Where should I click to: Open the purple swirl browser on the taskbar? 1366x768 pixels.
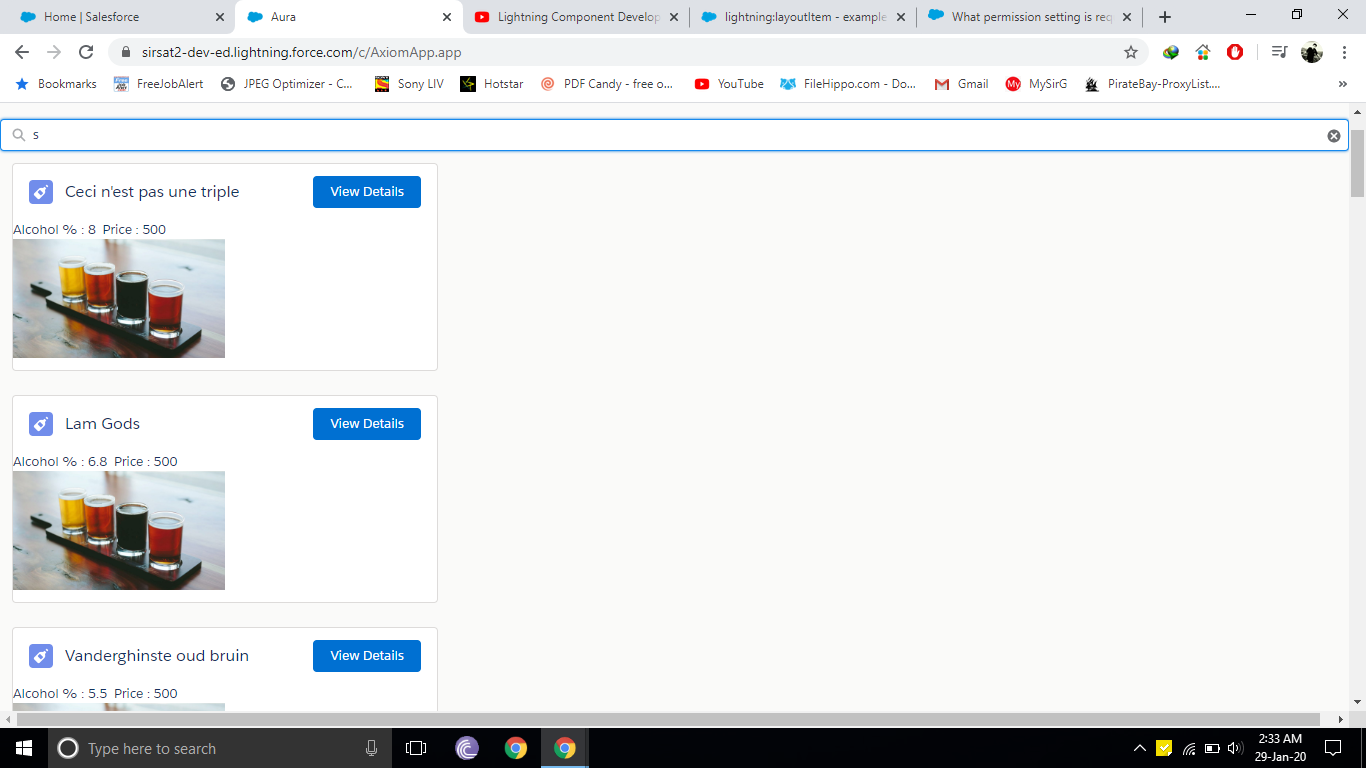467,748
